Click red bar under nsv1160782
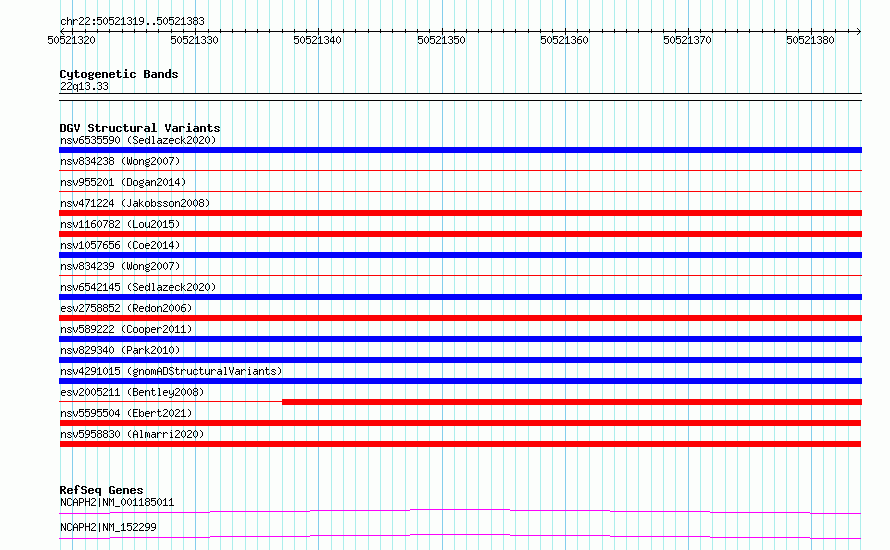This screenshot has height=550, width=890. 460,234
